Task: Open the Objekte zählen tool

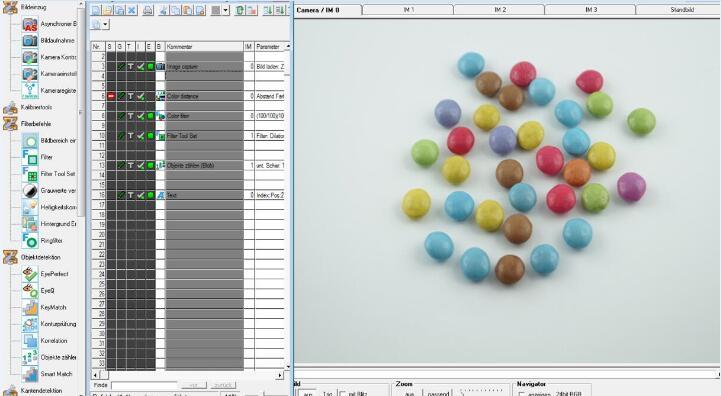Action: 30,357
